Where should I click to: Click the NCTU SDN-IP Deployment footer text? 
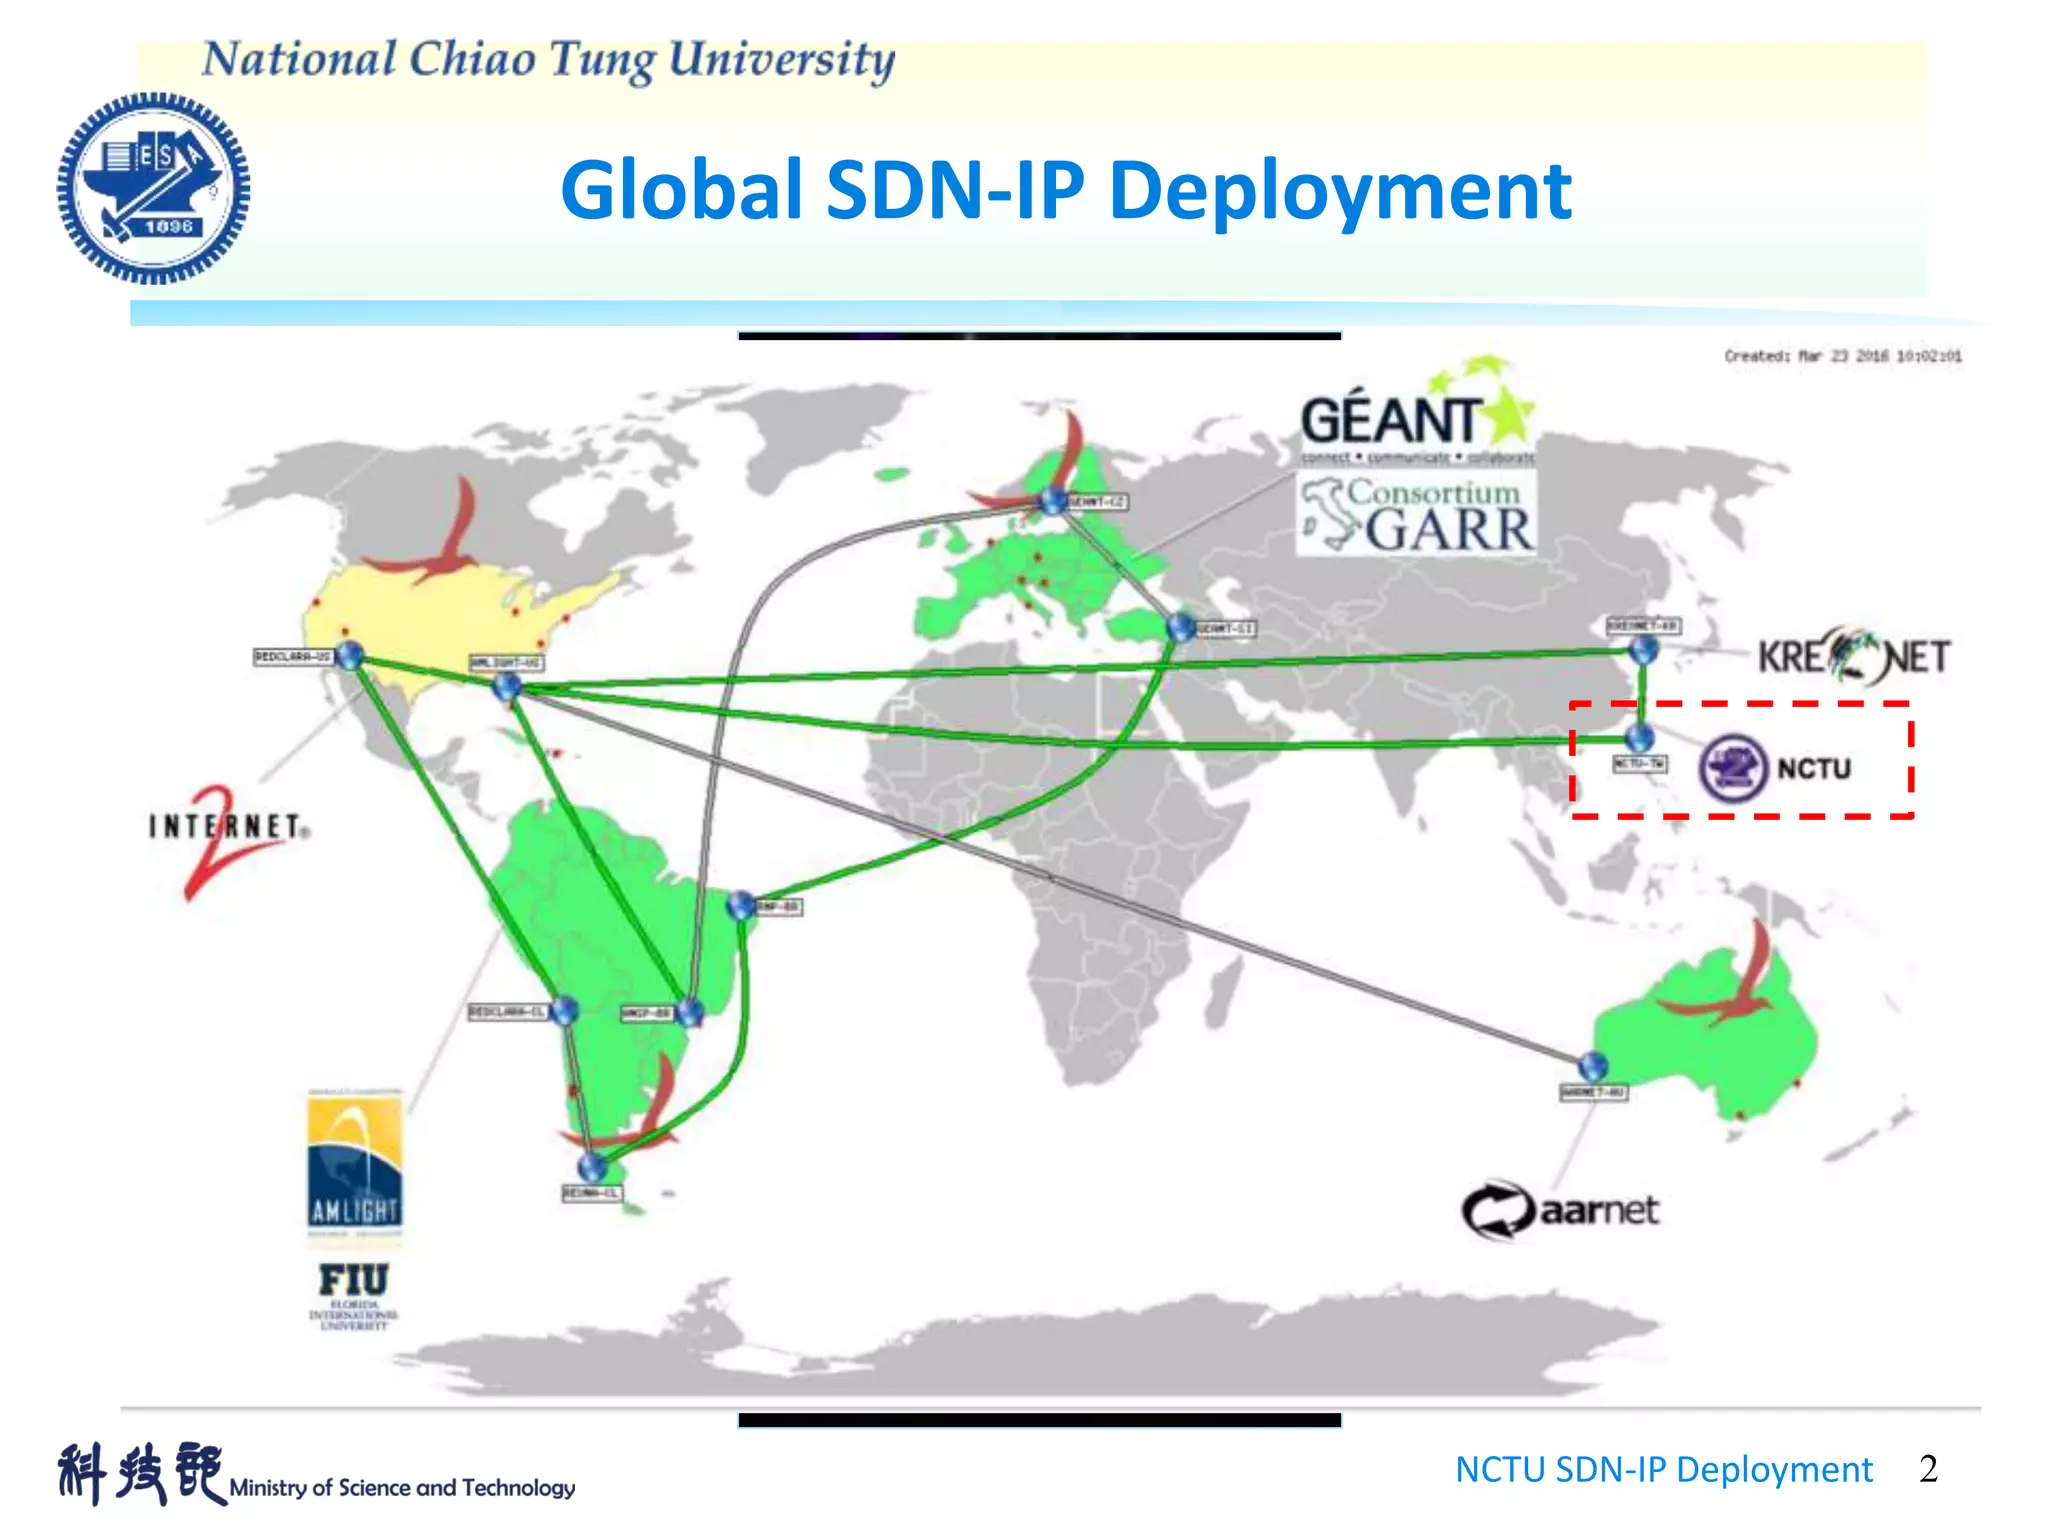point(1663,1469)
